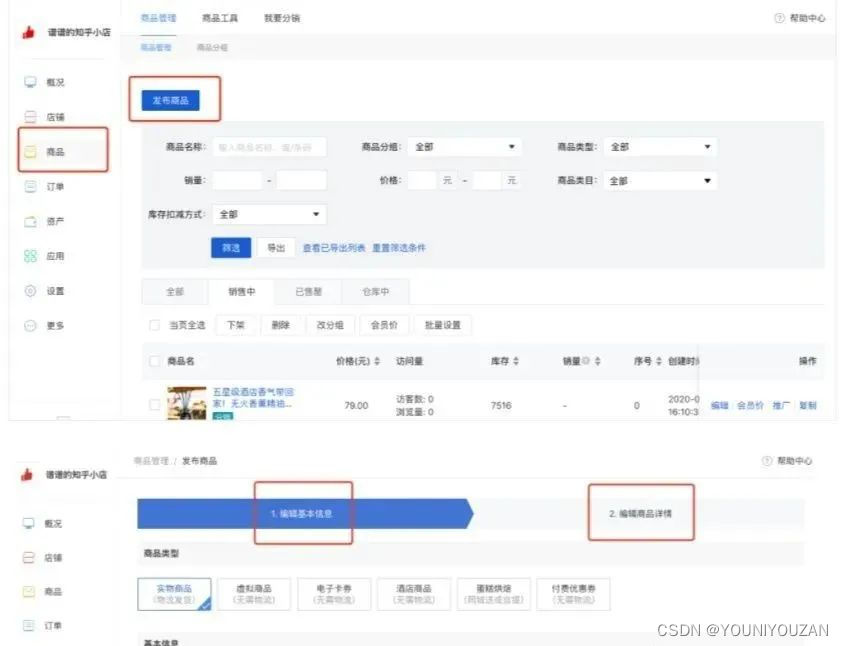Sort by 序号 column arrows
Viewport: 843px width, 646px height.
(659, 361)
